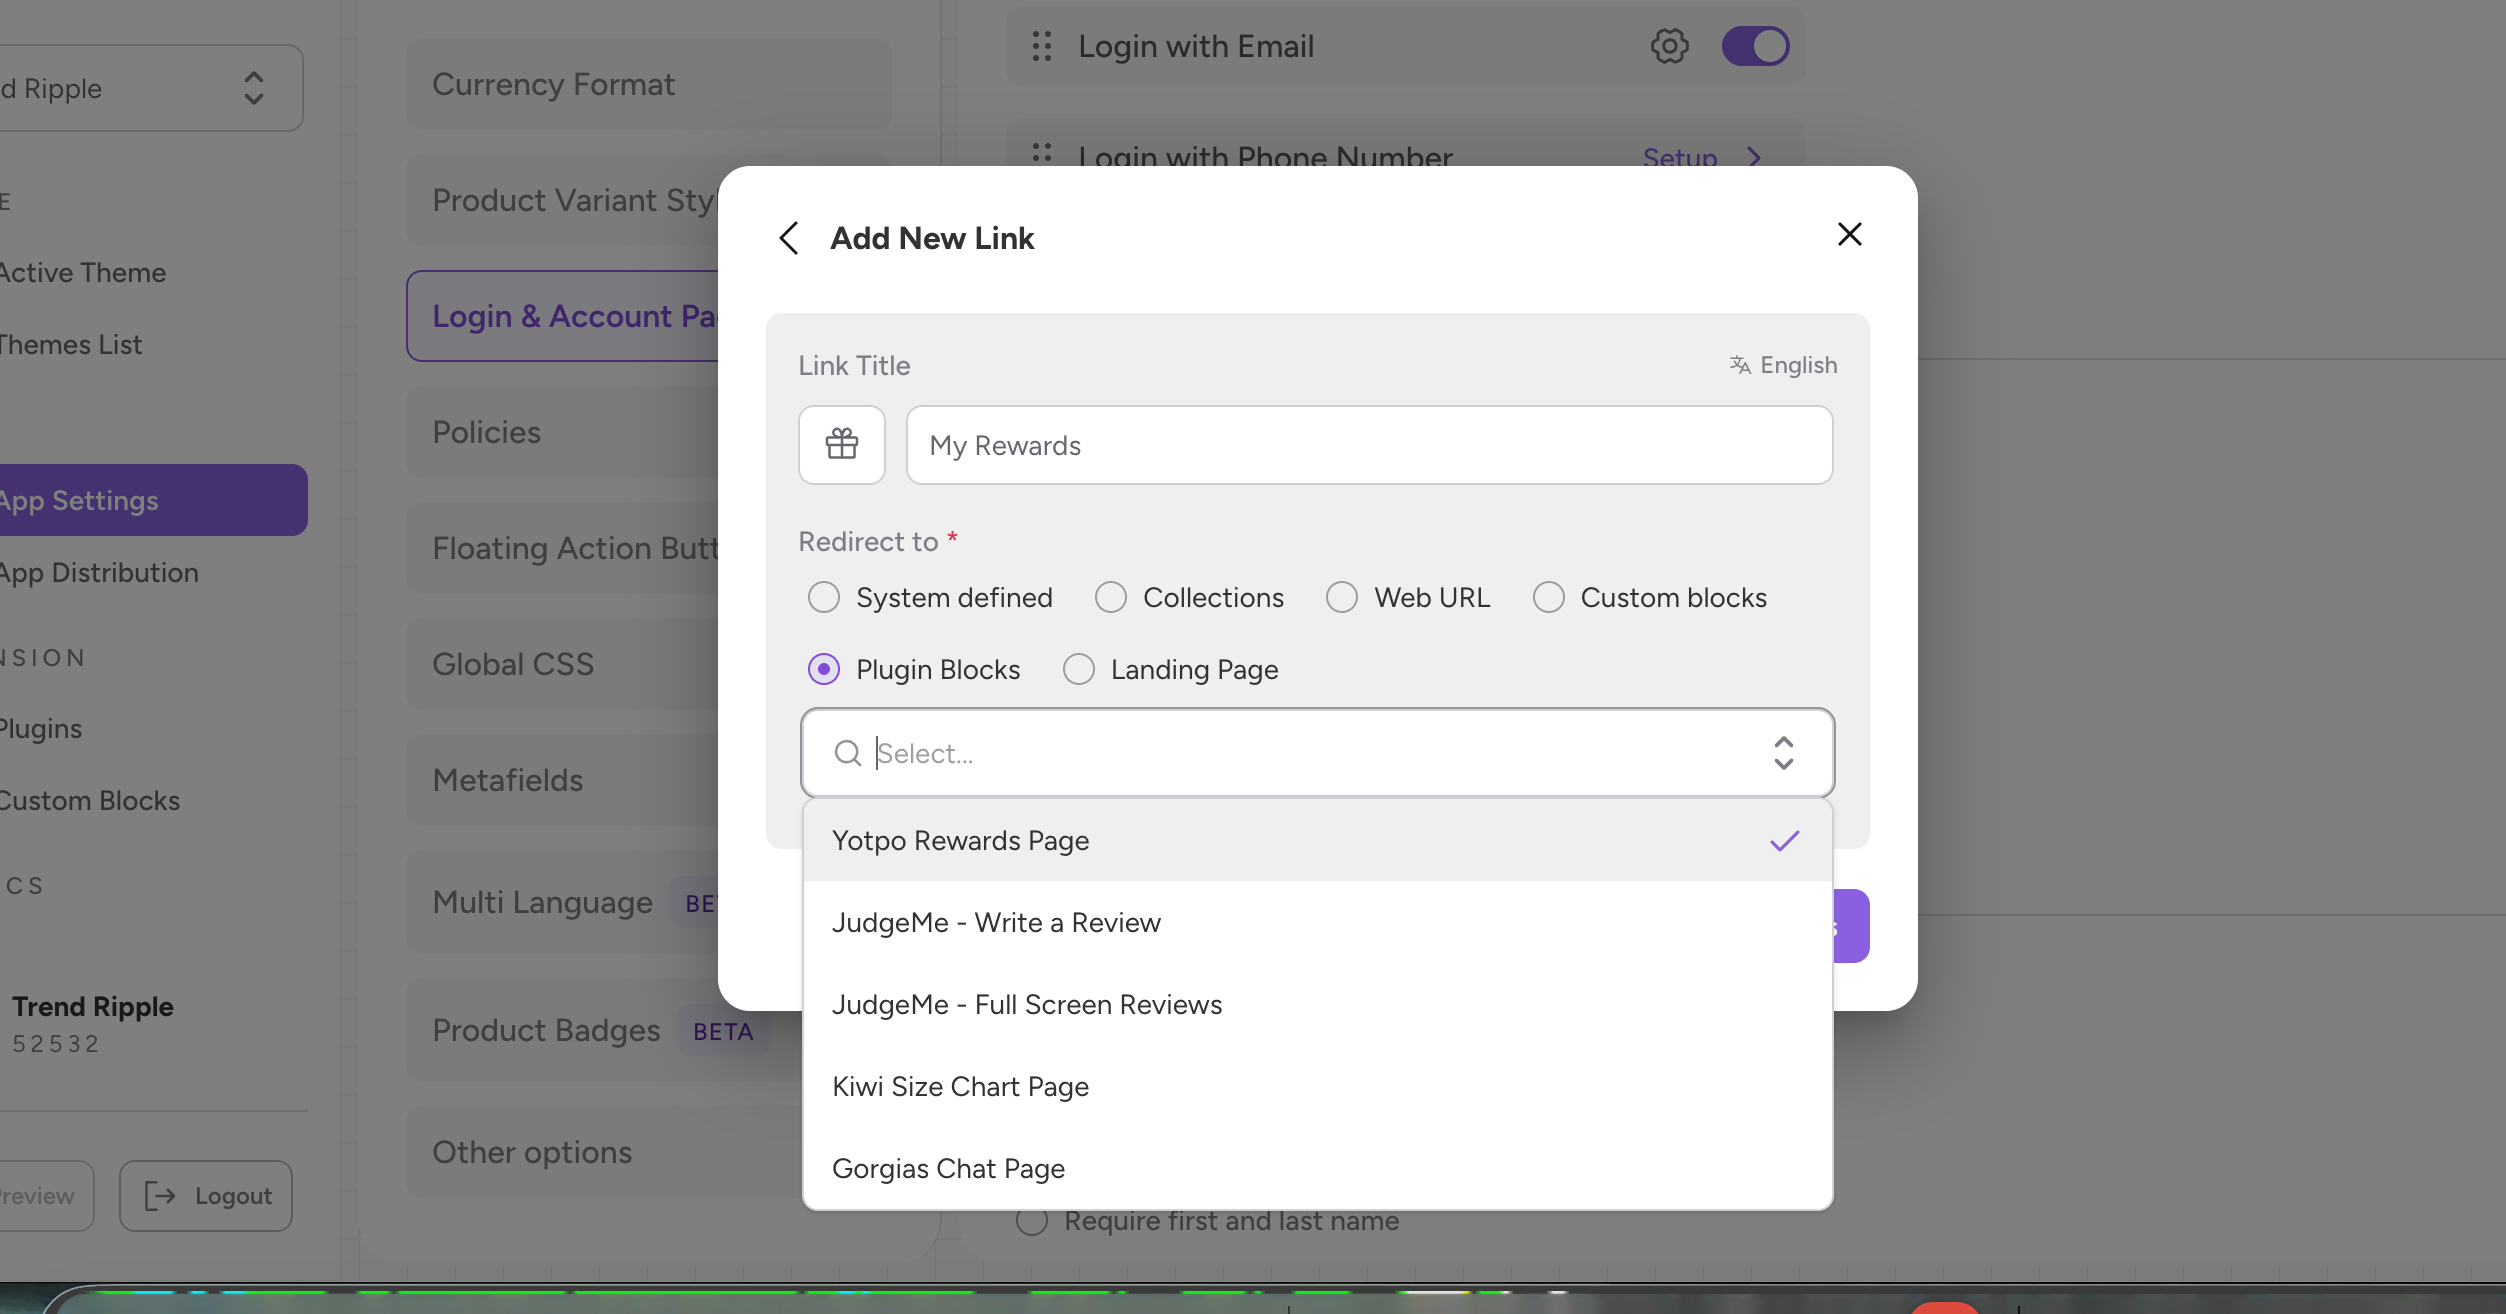Click the My Rewards link title field

tap(1369, 445)
